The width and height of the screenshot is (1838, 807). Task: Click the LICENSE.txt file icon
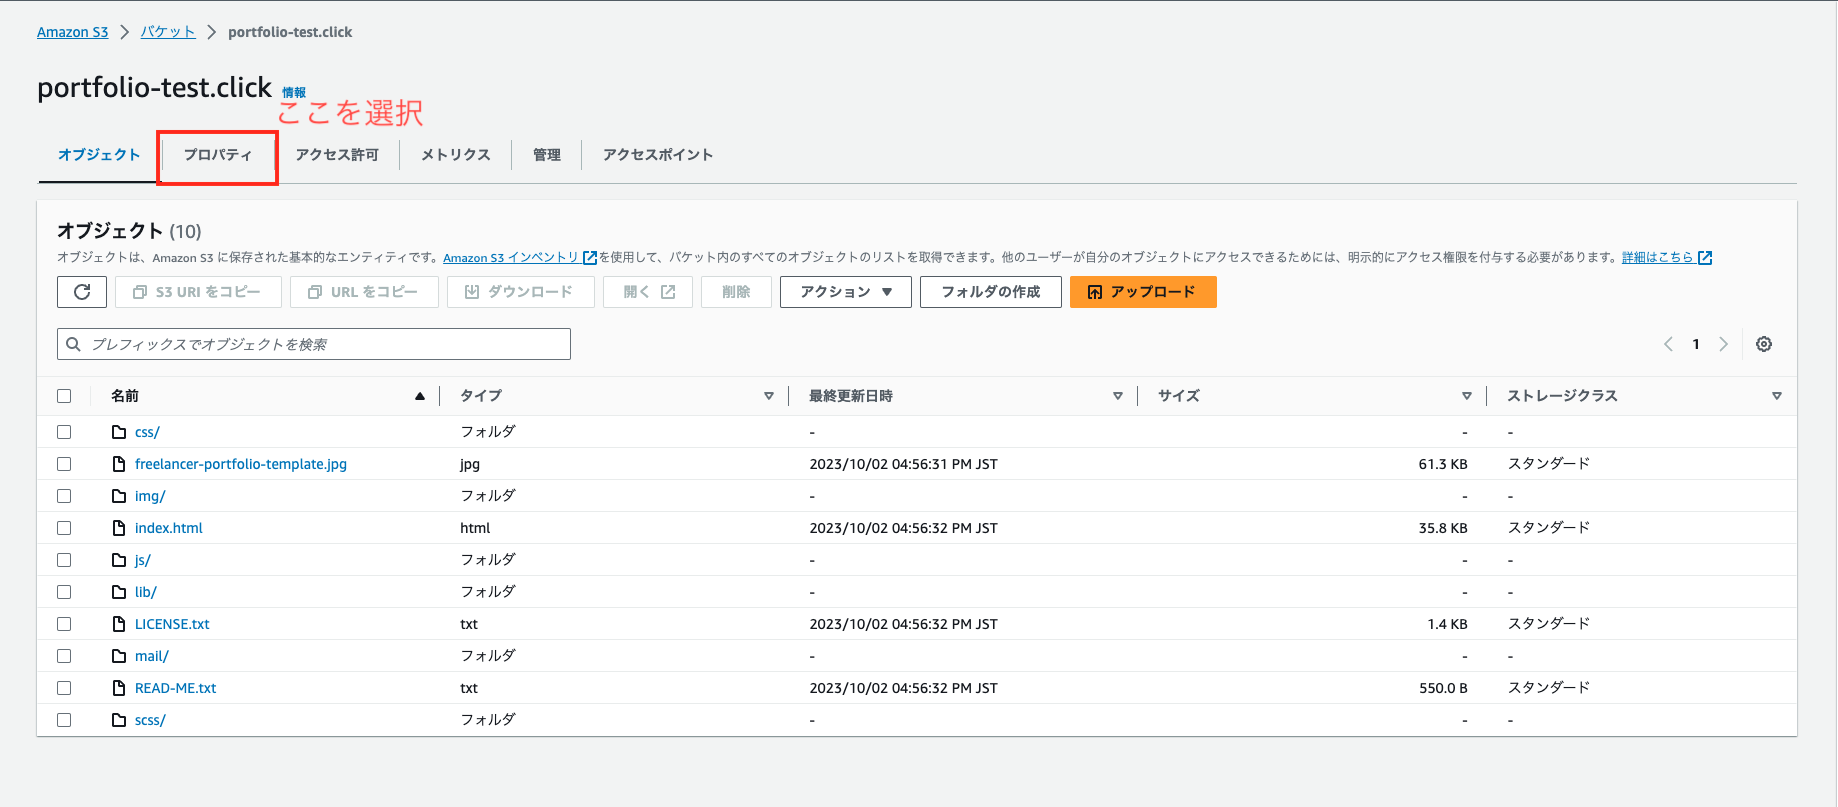pyautogui.click(x=119, y=624)
